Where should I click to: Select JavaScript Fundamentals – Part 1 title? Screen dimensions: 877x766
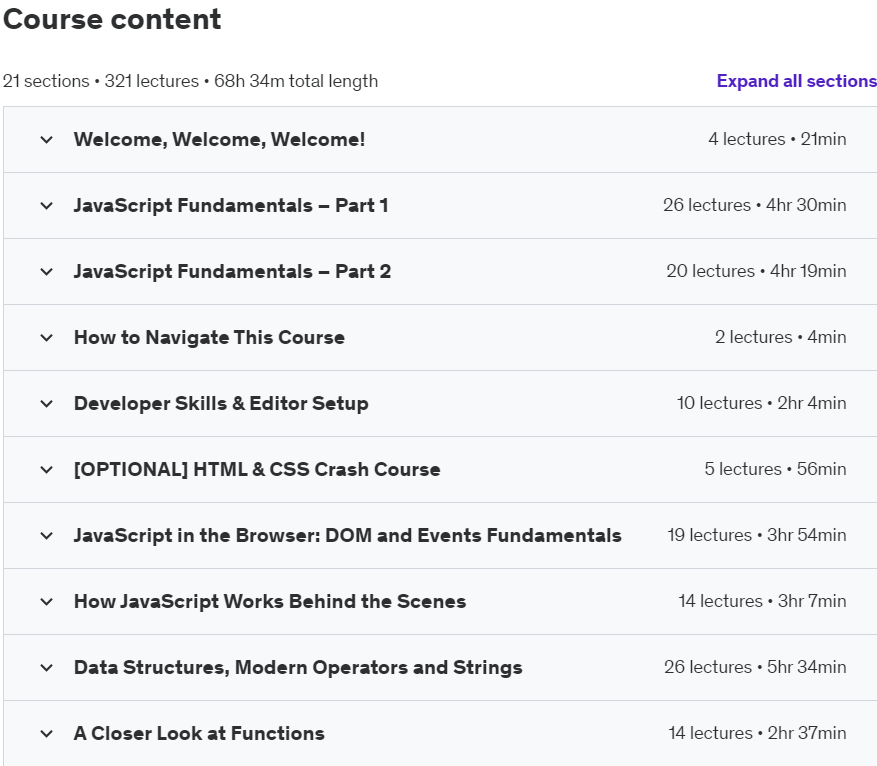(231, 205)
